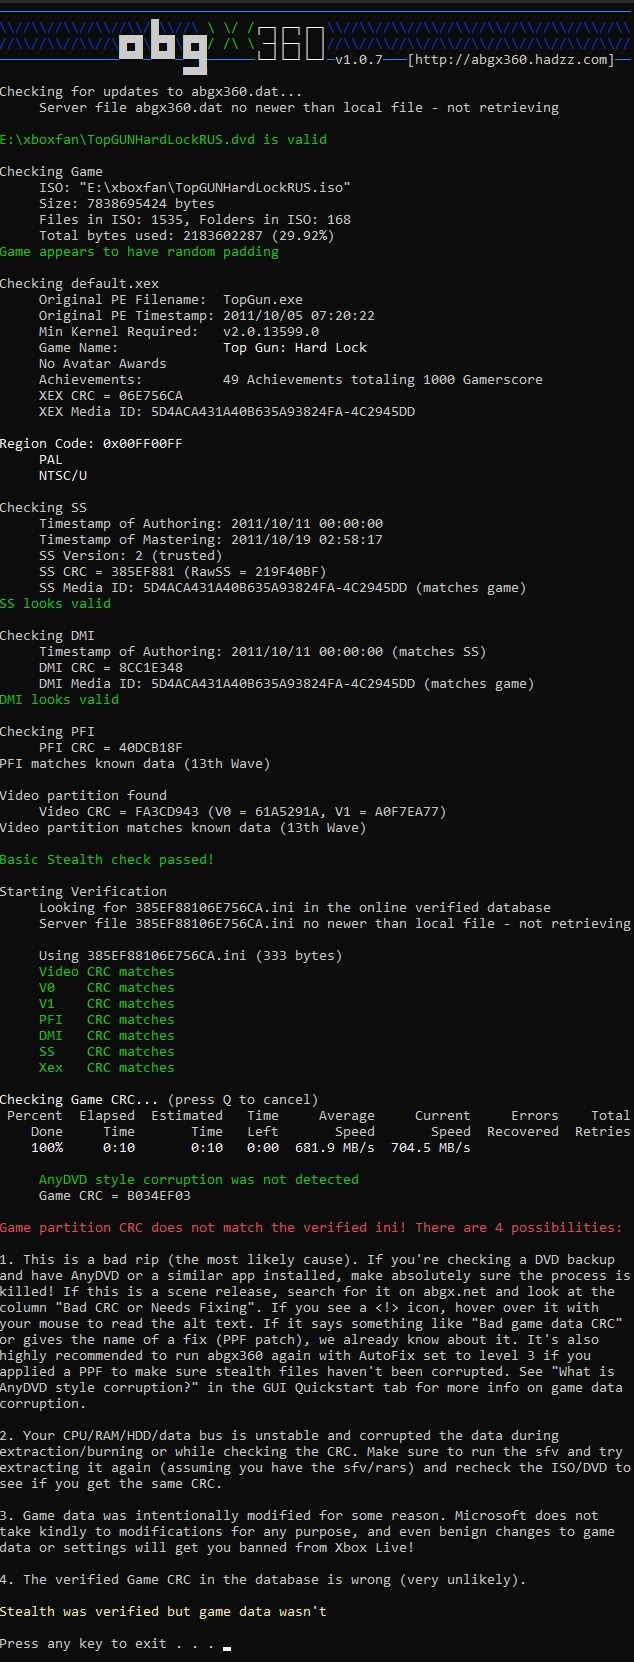Click 'Stealth was verified but game data wasn't'

(163, 1612)
